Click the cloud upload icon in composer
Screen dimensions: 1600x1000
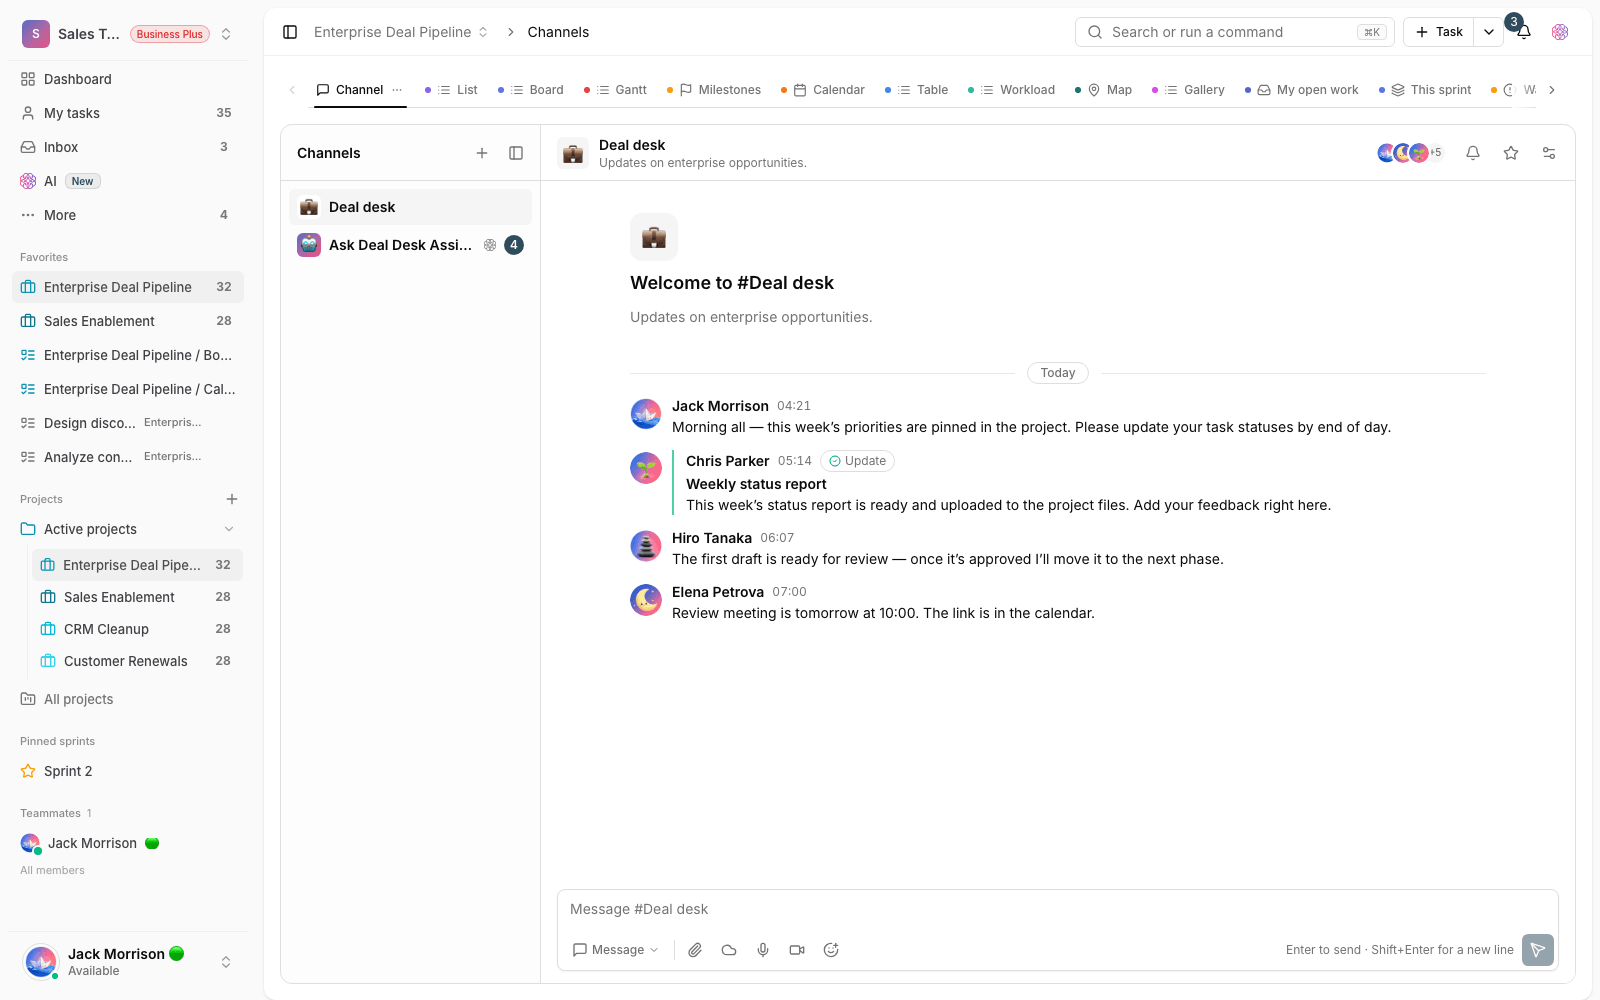pyautogui.click(x=729, y=950)
